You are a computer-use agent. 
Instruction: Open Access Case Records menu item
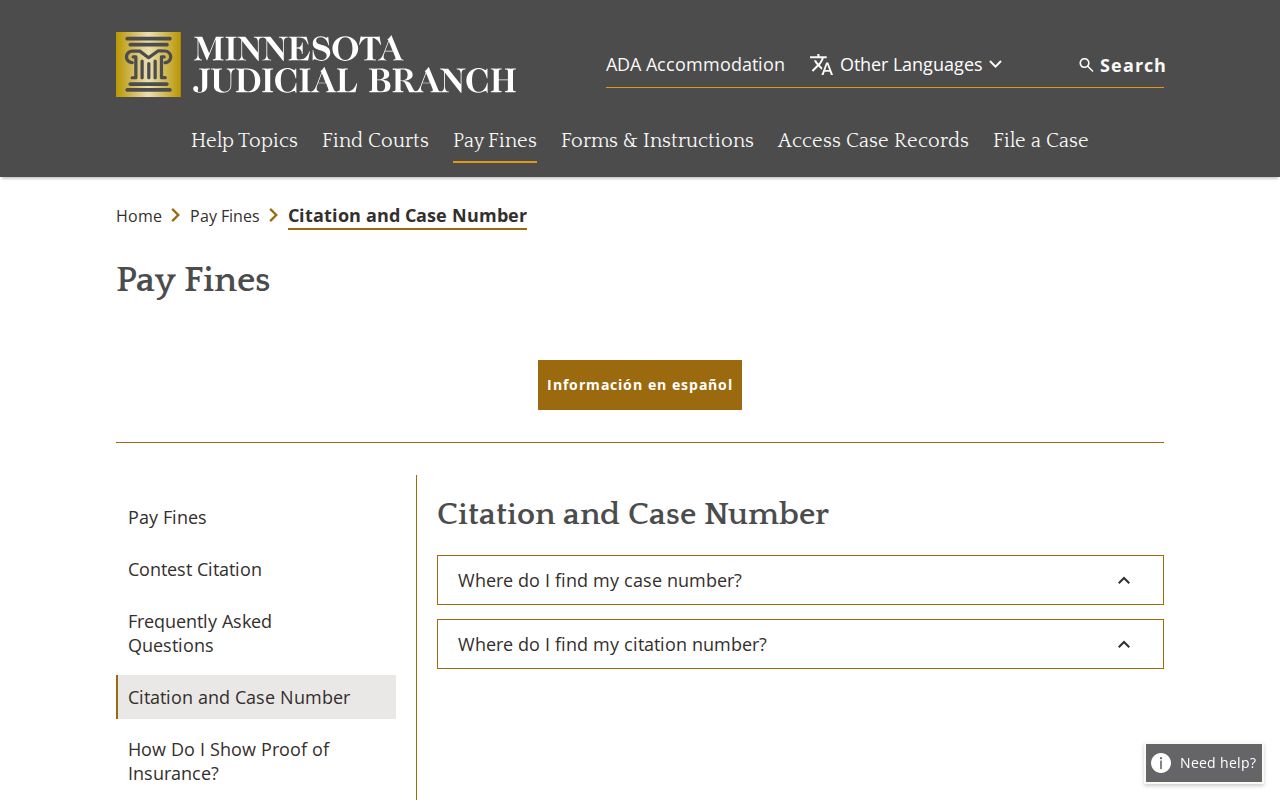point(873,140)
